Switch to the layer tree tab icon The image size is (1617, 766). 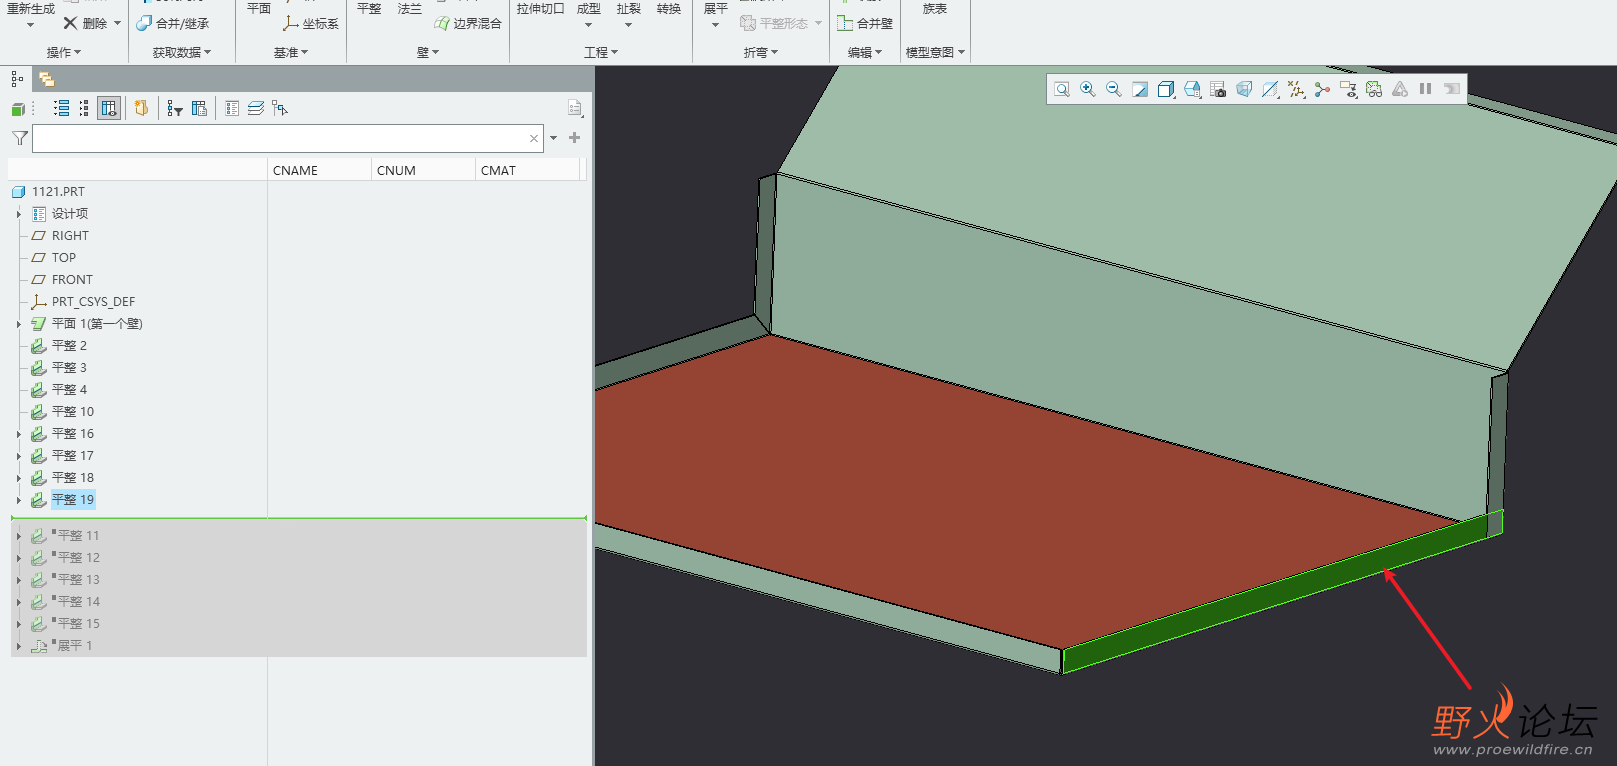[46, 79]
